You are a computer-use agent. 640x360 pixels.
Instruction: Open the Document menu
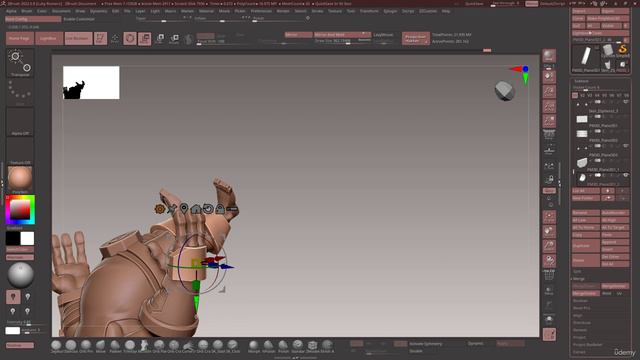[x=61, y=11]
